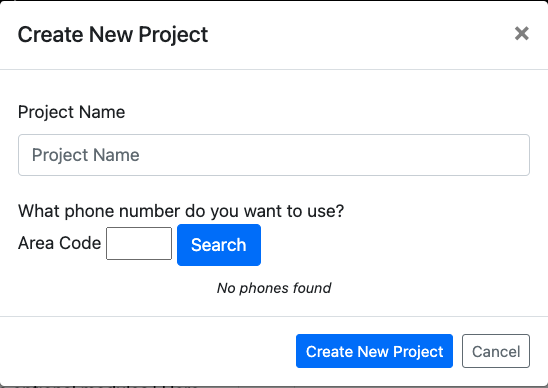Click the 'No phones found' message

tap(274, 288)
